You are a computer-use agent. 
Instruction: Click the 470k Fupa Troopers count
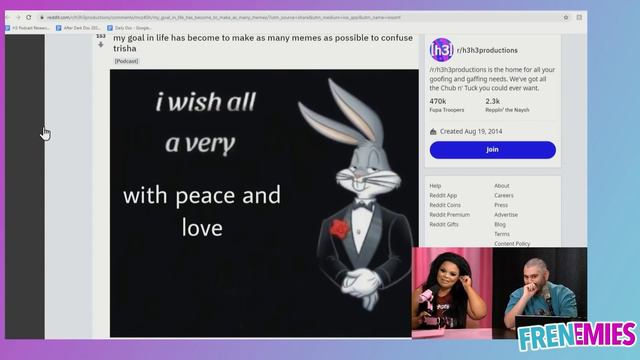click(x=447, y=105)
